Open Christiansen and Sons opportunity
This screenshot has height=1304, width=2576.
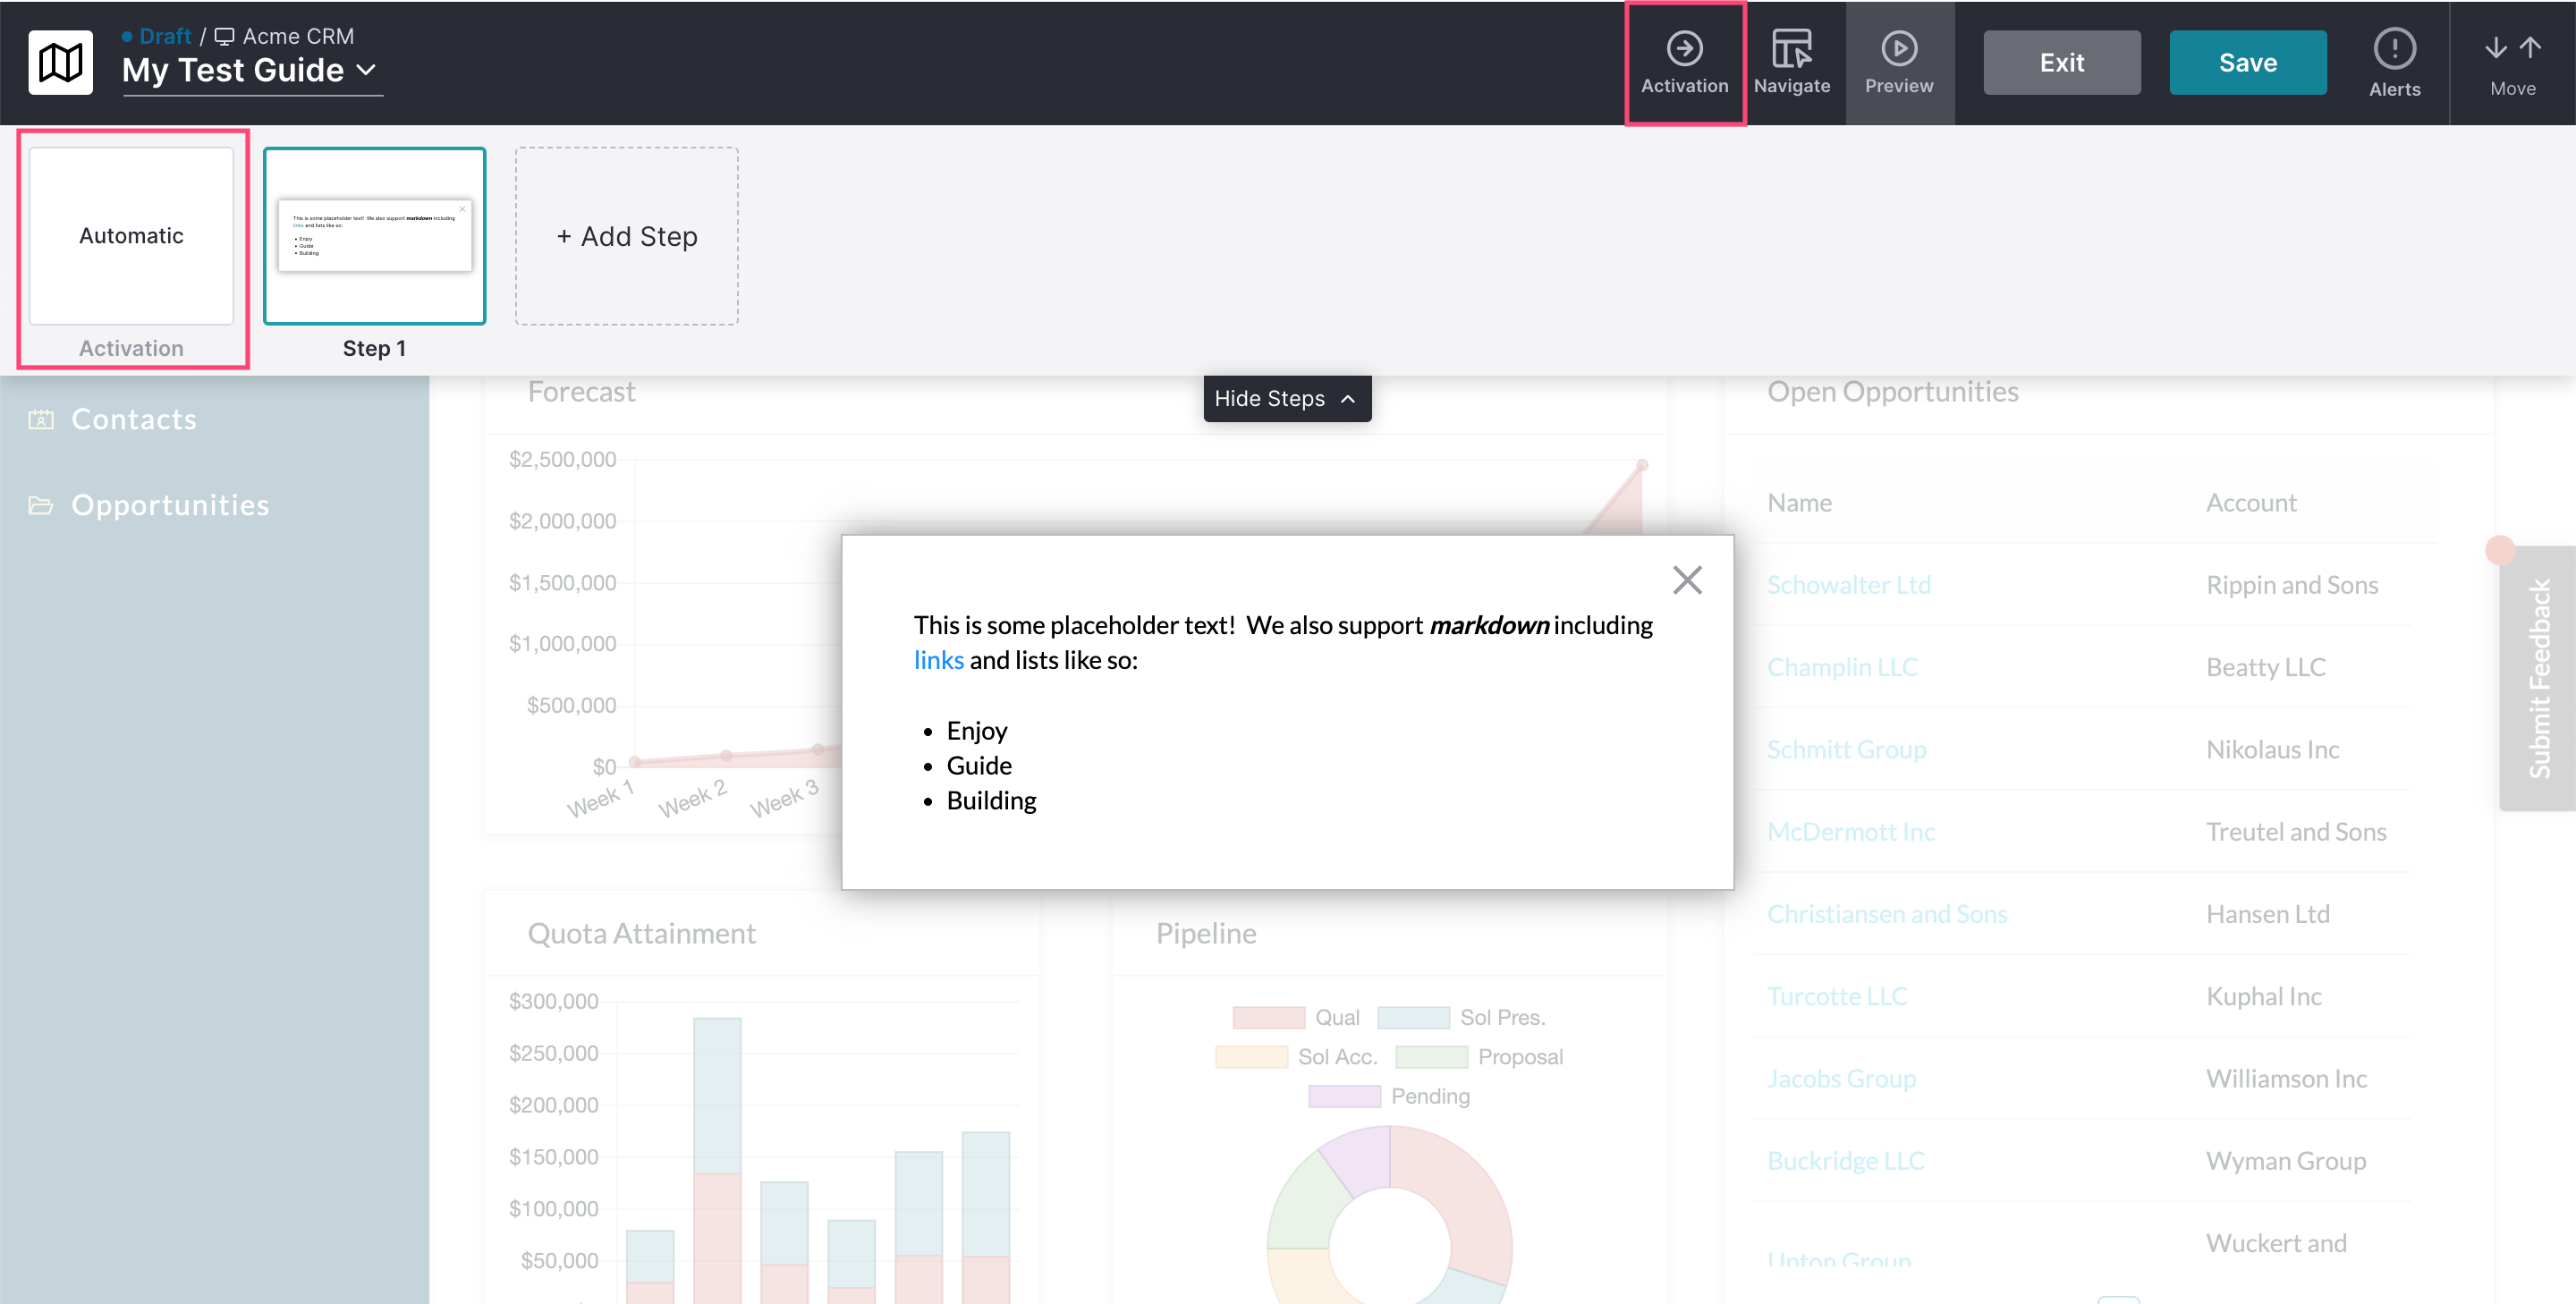(1886, 914)
